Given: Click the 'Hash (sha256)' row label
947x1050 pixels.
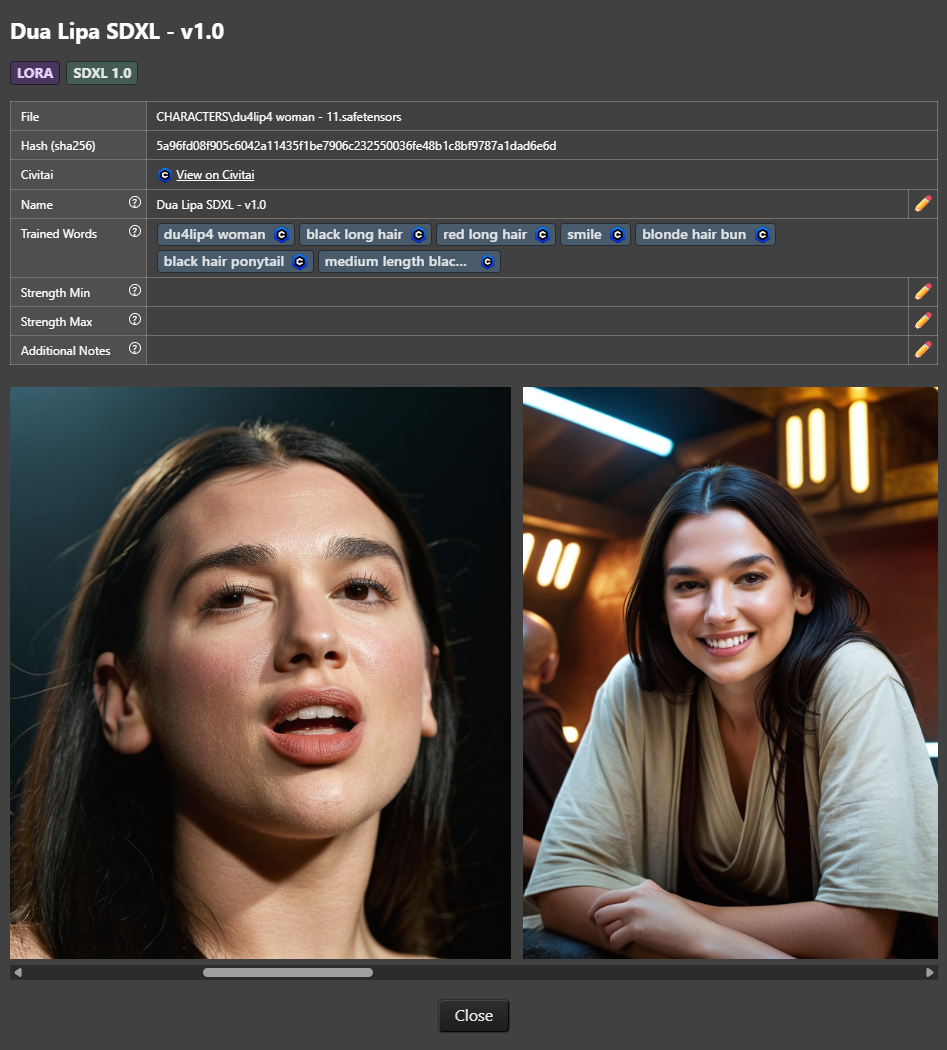Looking at the screenshot, I should 58,145.
